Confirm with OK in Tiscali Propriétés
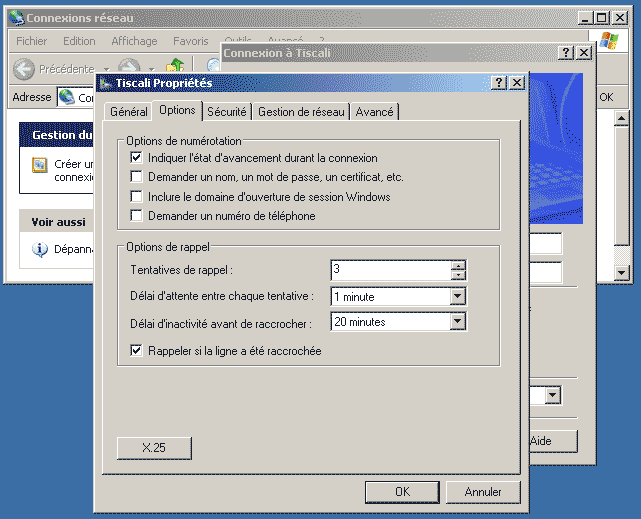The height and width of the screenshot is (519, 641). (x=402, y=492)
